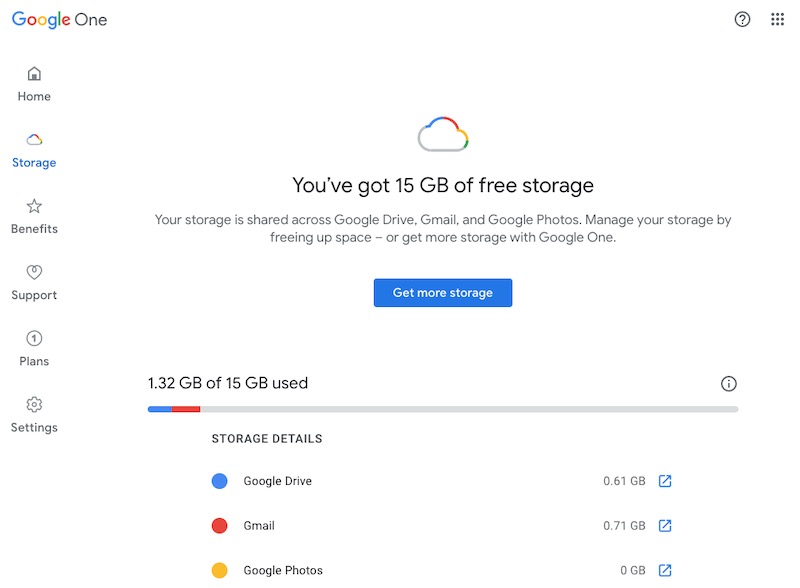The width and height of the screenshot is (800, 588).
Task: Open Google Drive via external link icon
Action: point(665,481)
